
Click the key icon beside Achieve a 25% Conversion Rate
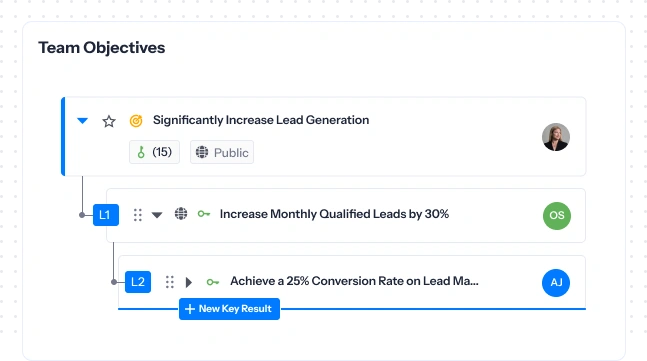pos(213,282)
